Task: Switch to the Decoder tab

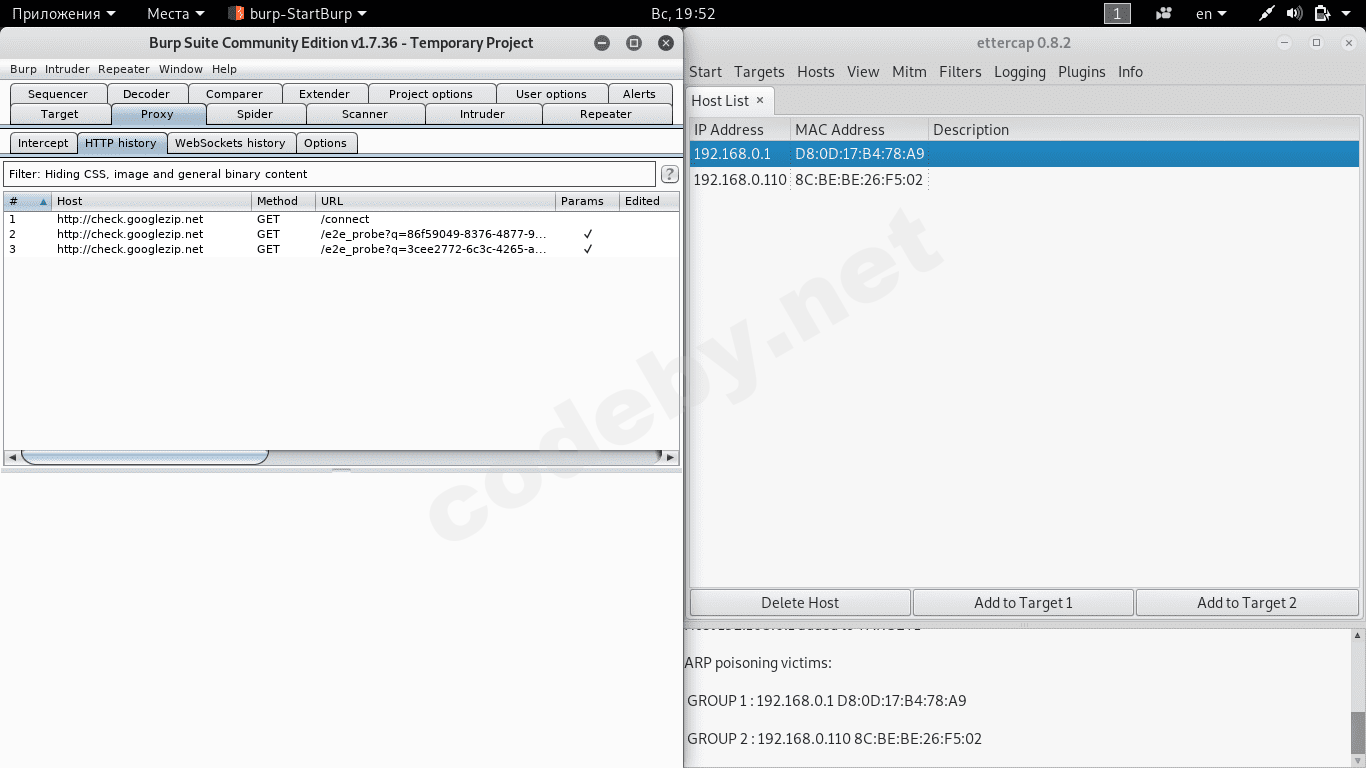Action: 147,94
